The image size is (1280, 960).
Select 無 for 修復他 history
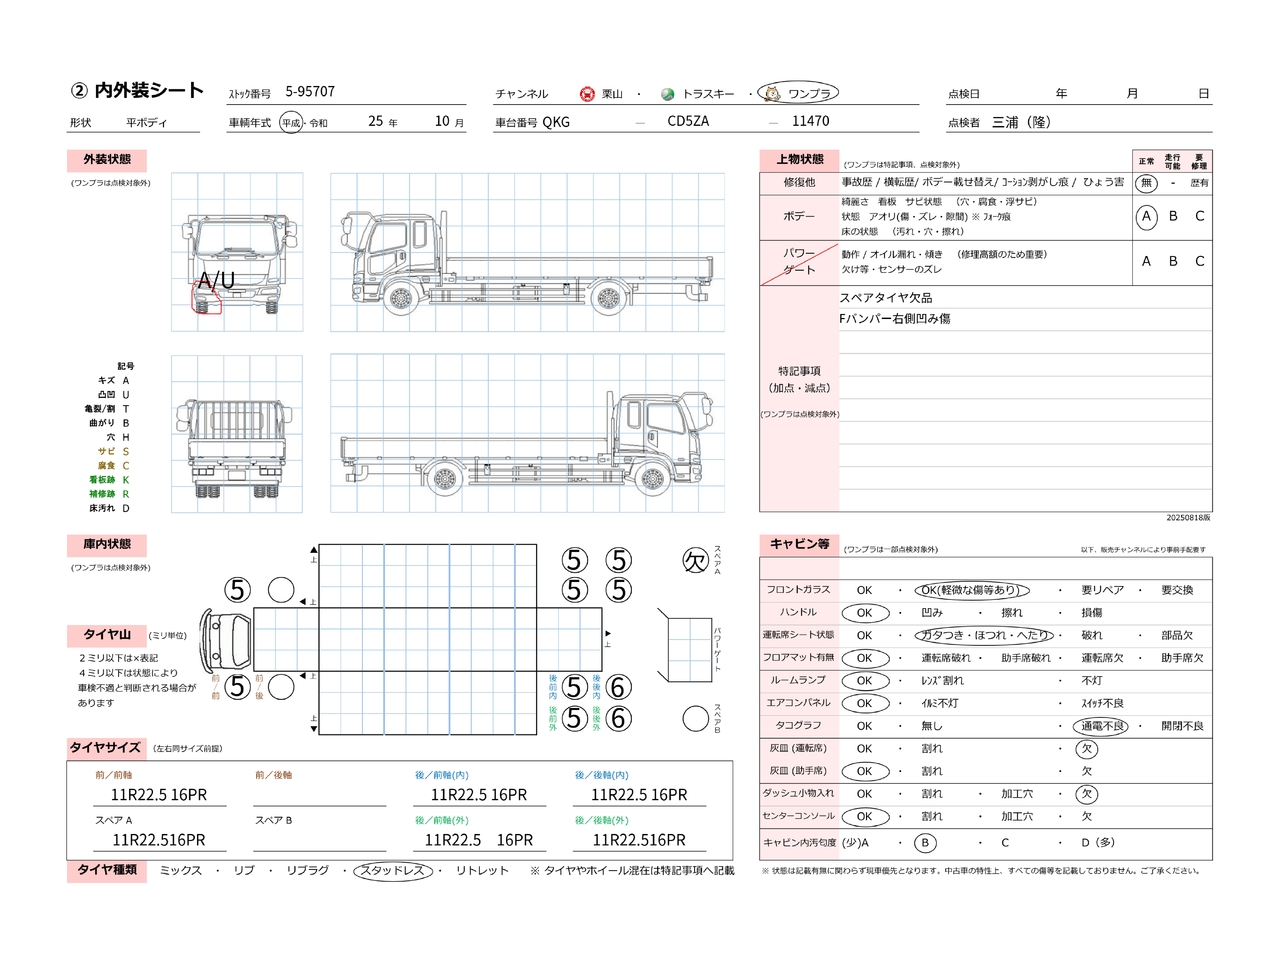[x=1146, y=183]
